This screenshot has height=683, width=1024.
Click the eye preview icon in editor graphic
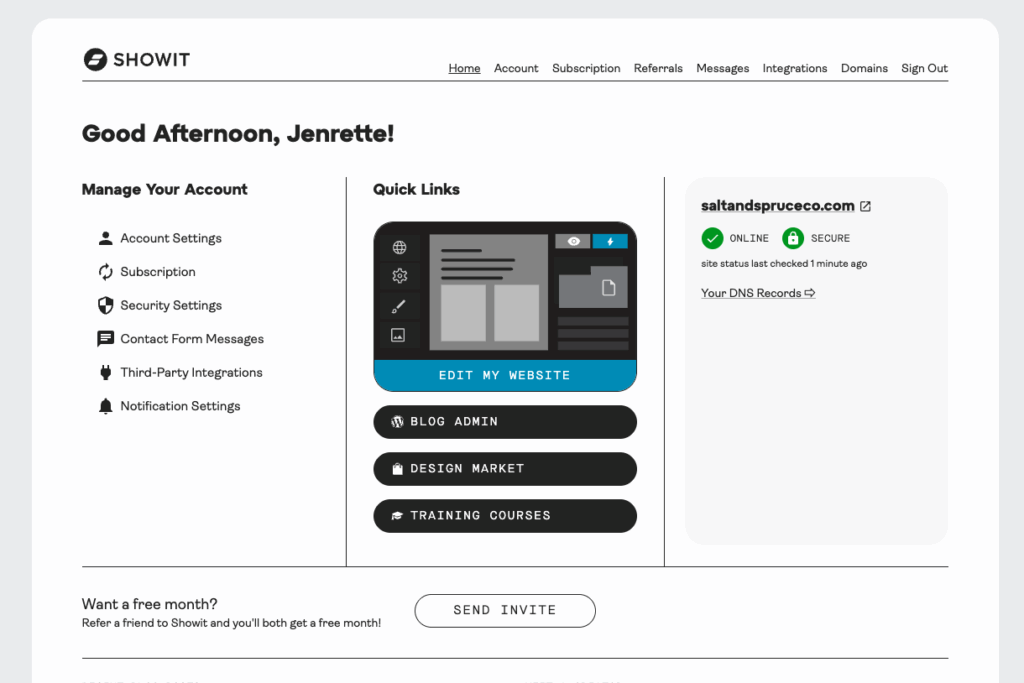pos(573,242)
